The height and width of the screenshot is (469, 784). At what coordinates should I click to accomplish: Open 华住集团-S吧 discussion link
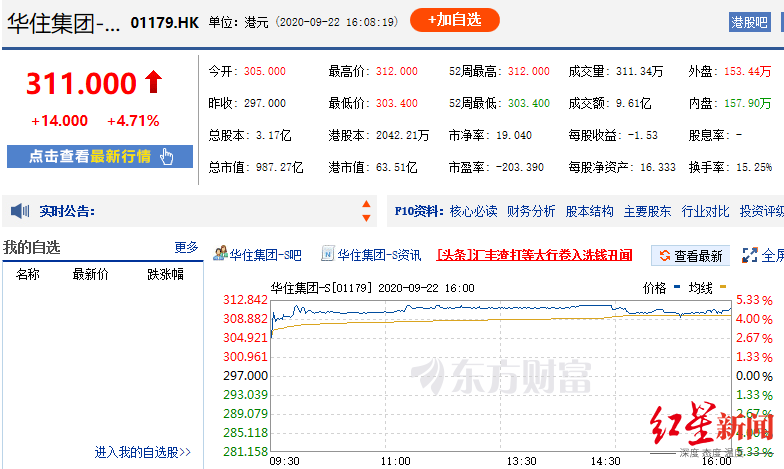tap(266, 255)
